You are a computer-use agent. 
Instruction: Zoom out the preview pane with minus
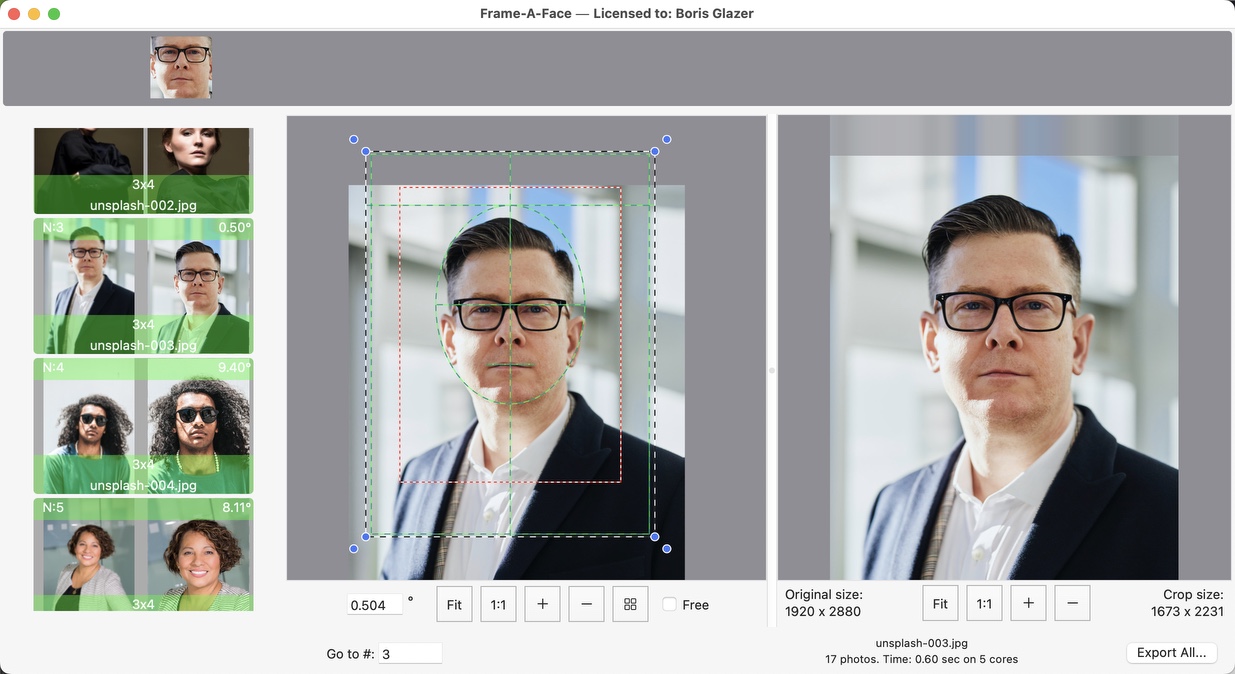click(x=1072, y=603)
